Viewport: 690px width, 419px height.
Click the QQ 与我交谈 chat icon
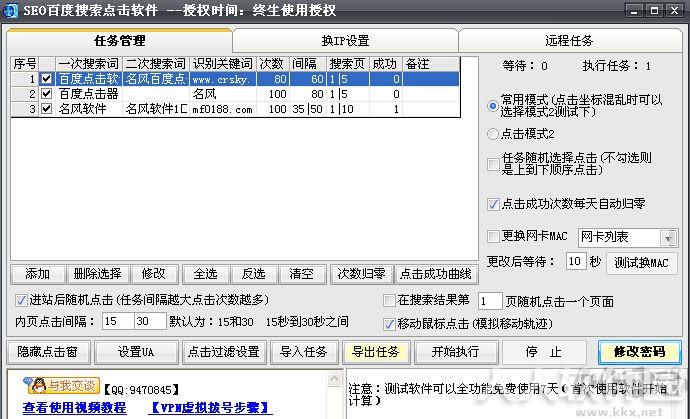tap(62, 386)
